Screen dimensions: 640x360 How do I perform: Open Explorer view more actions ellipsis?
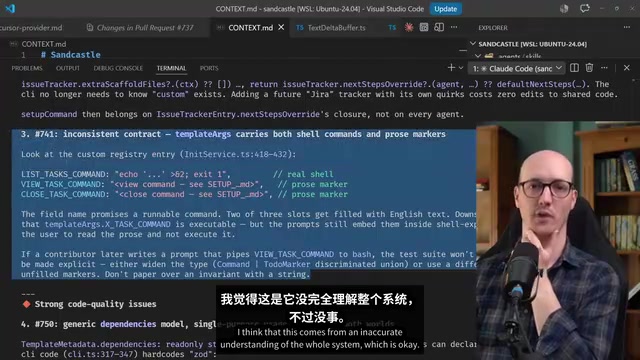627,27
